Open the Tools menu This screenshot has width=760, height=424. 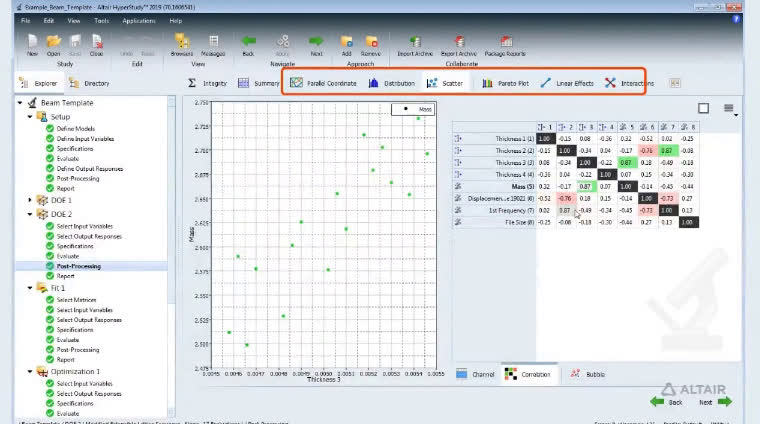click(101, 21)
